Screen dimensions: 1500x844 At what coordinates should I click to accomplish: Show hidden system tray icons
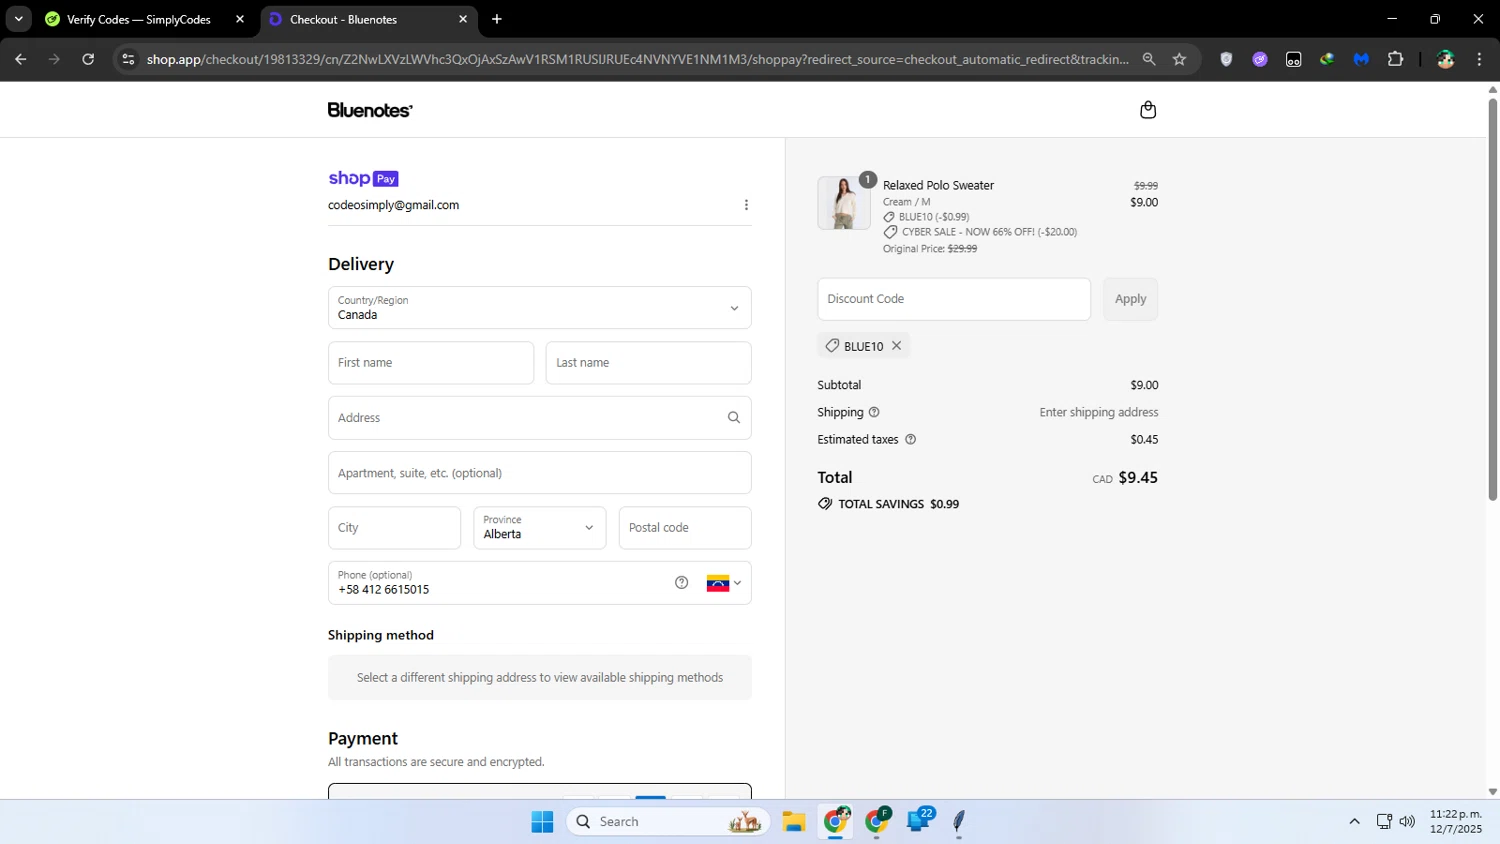pos(1354,822)
